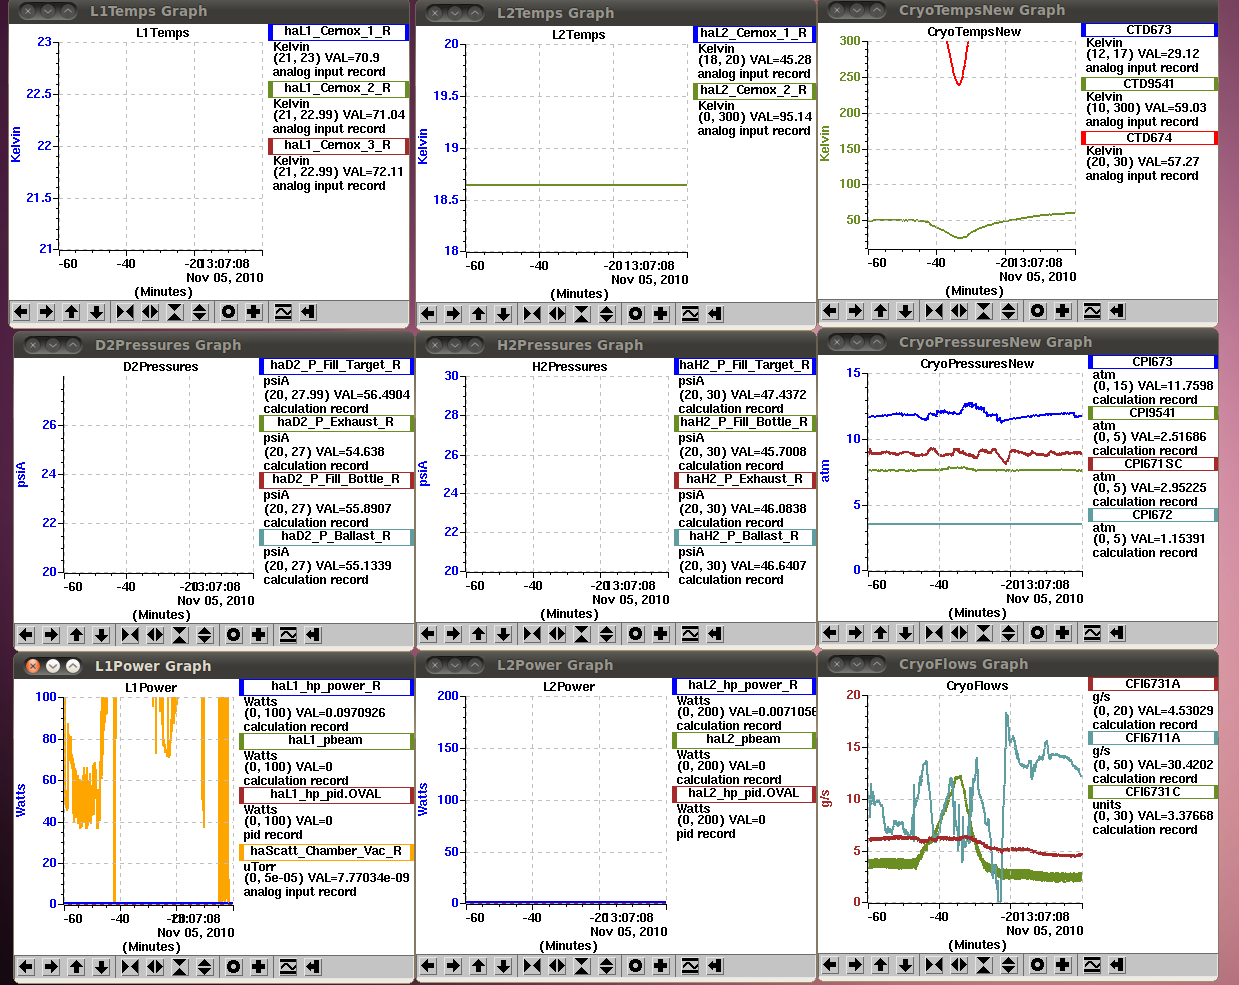Image resolution: width=1239 pixels, height=985 pixels.
Task: Collapse the legend arrow in CryoTempsNew toolbar
Action: pyautogui.click(x=1117, y=311)
